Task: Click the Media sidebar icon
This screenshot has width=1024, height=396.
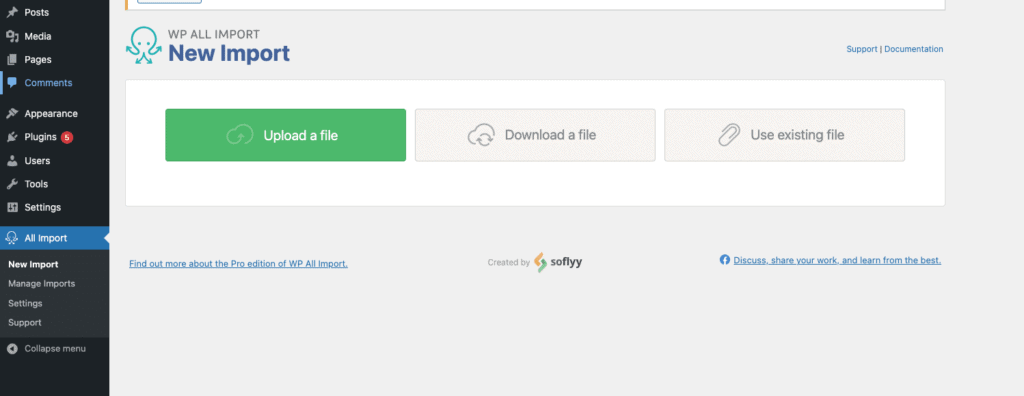Action: pos(12,36)
